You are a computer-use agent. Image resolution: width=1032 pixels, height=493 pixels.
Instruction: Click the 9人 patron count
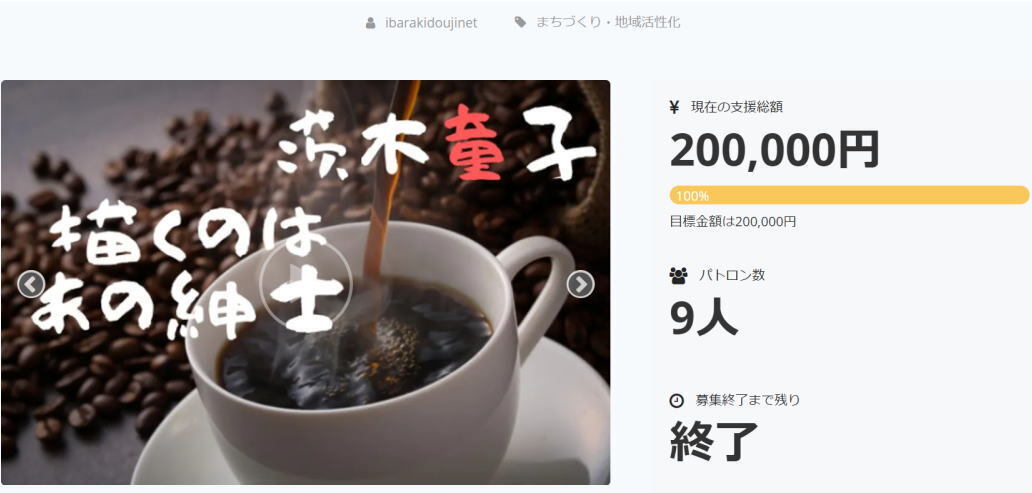(x=704, y=319)
